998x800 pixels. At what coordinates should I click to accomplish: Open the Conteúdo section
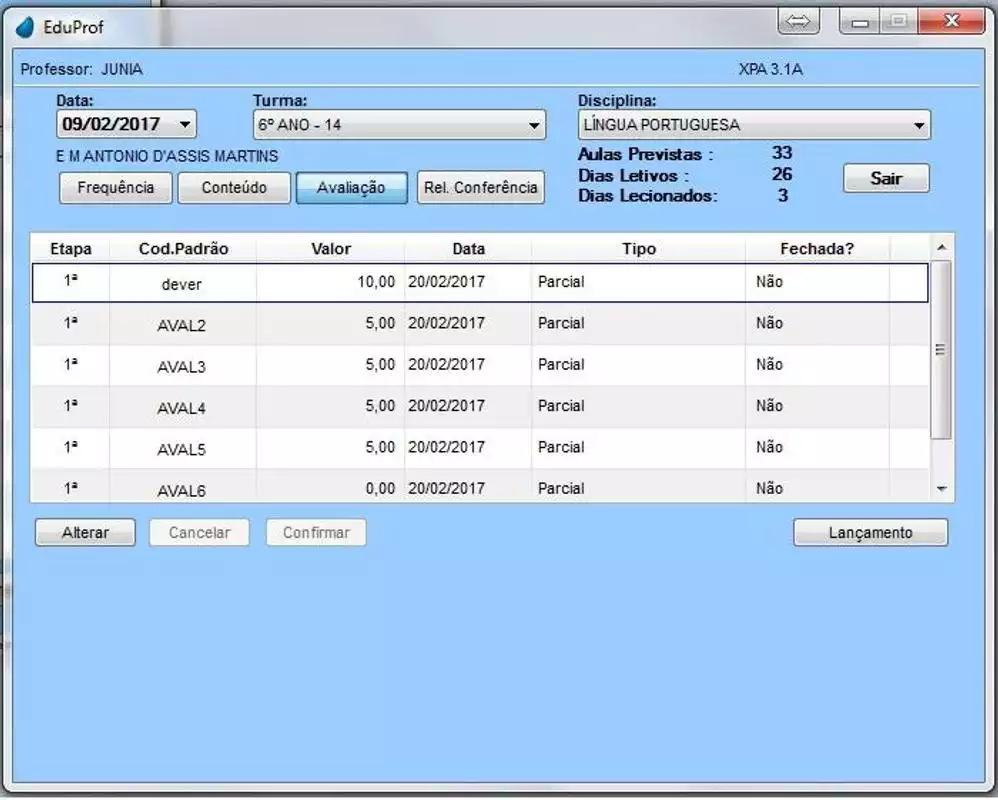coord(234,188)
